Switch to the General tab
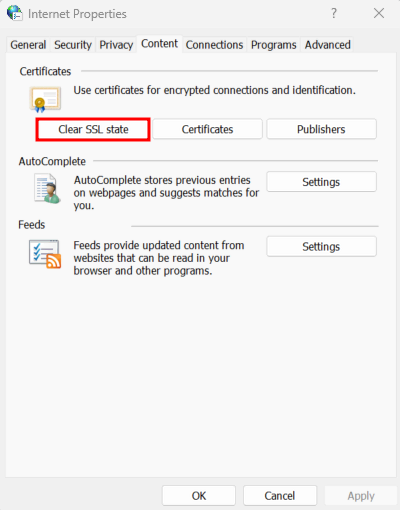Screen dimensions: 400x510 28,45
